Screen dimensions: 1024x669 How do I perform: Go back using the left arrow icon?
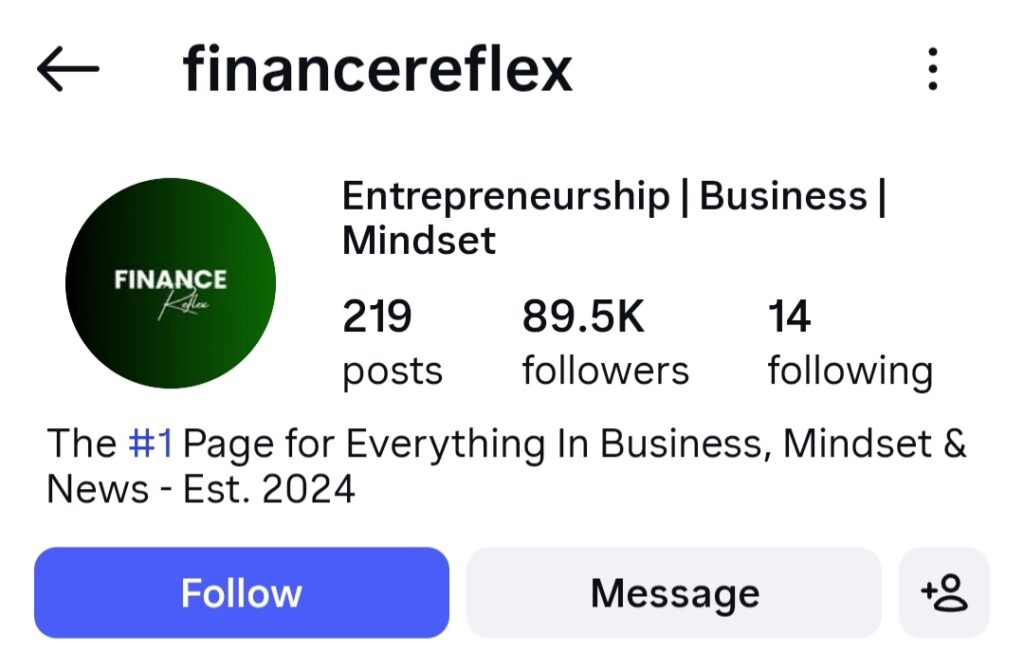pos(68,69)
